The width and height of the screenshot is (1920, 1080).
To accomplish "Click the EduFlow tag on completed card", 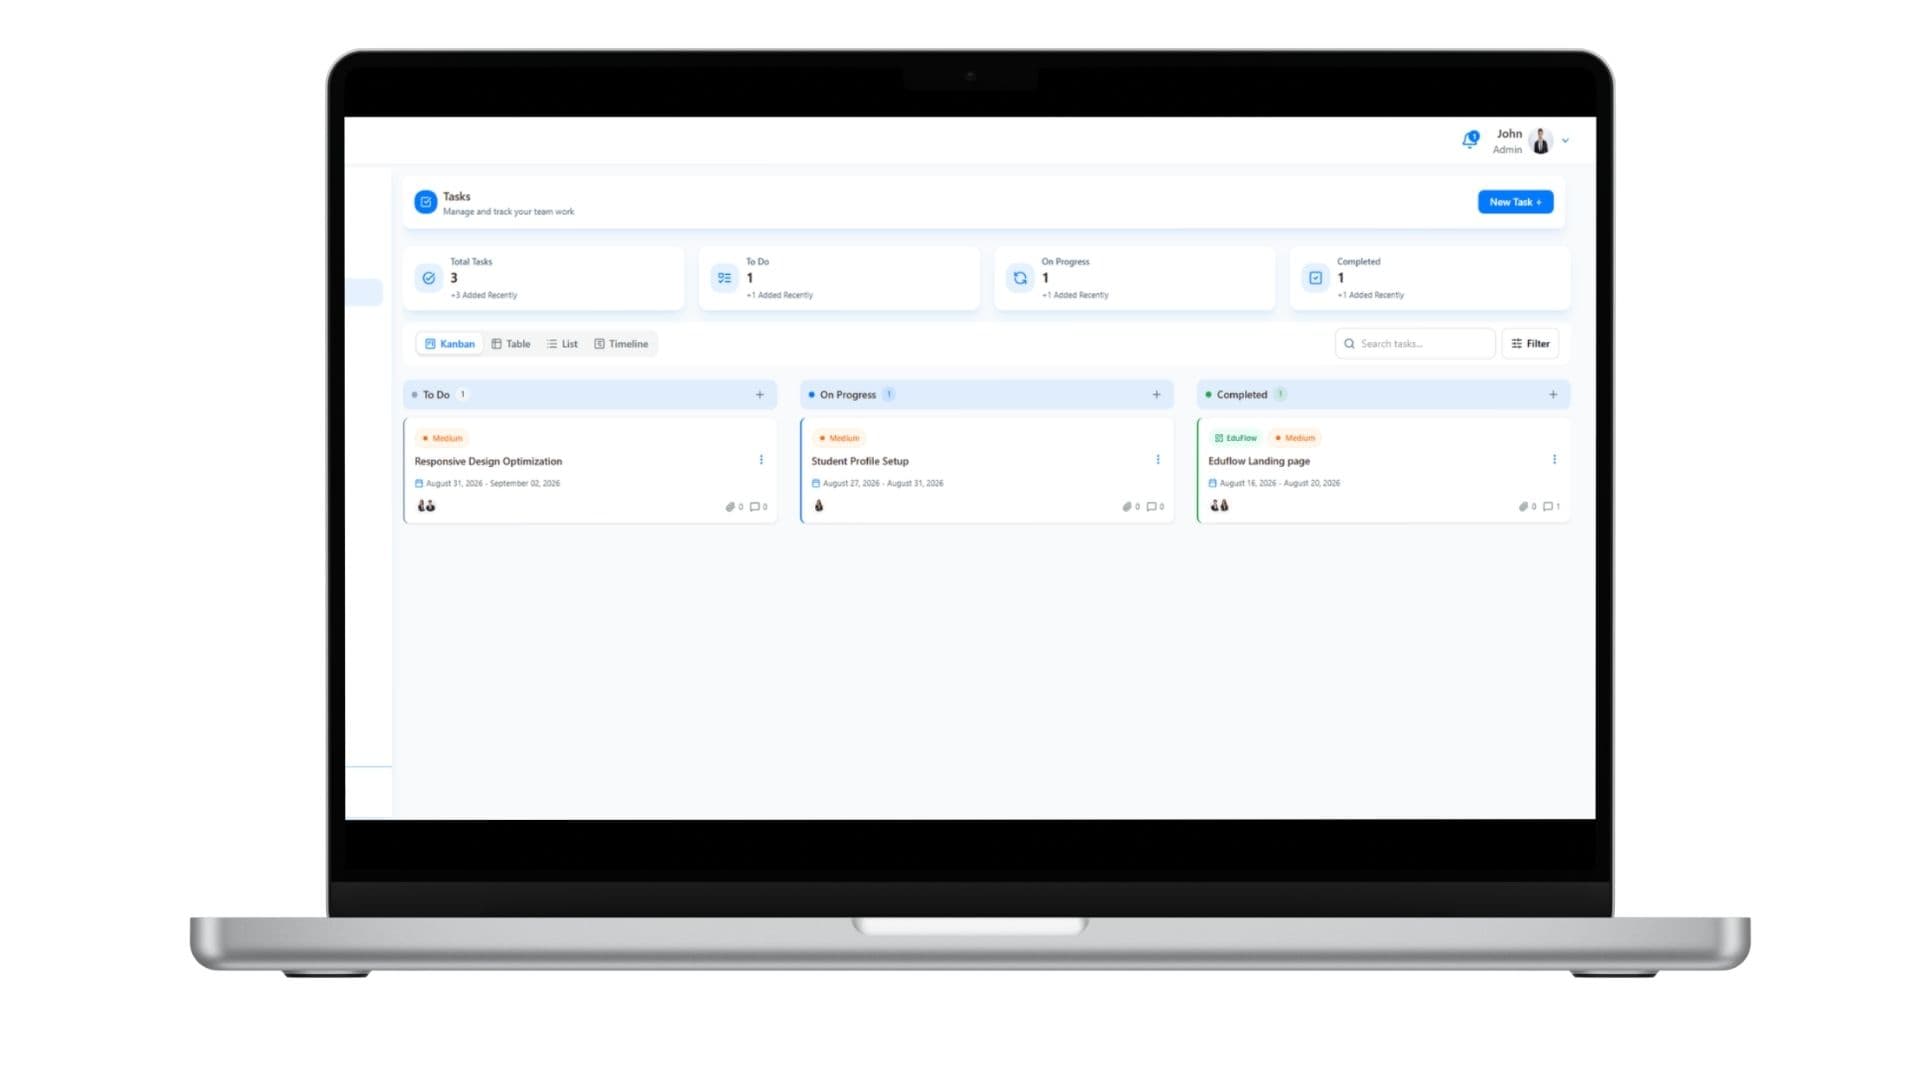I will 1235,438.
